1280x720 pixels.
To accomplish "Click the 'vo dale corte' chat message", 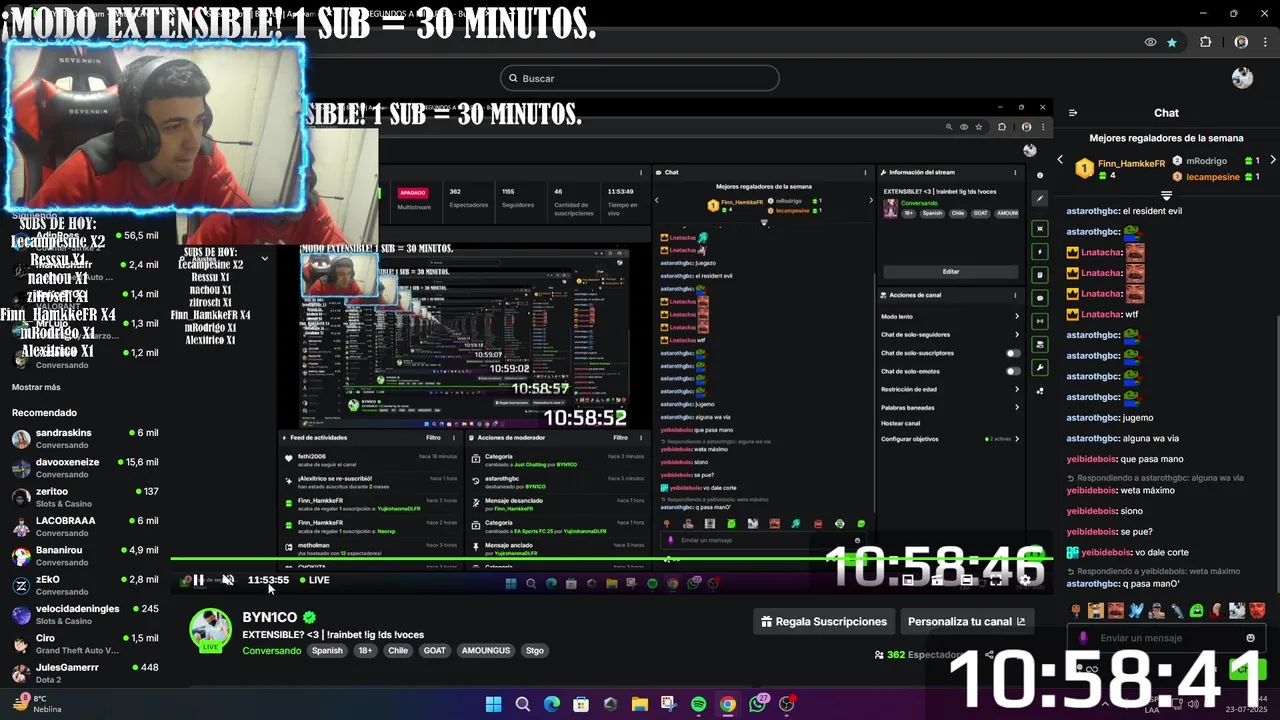I will (x=1127, y=552).
